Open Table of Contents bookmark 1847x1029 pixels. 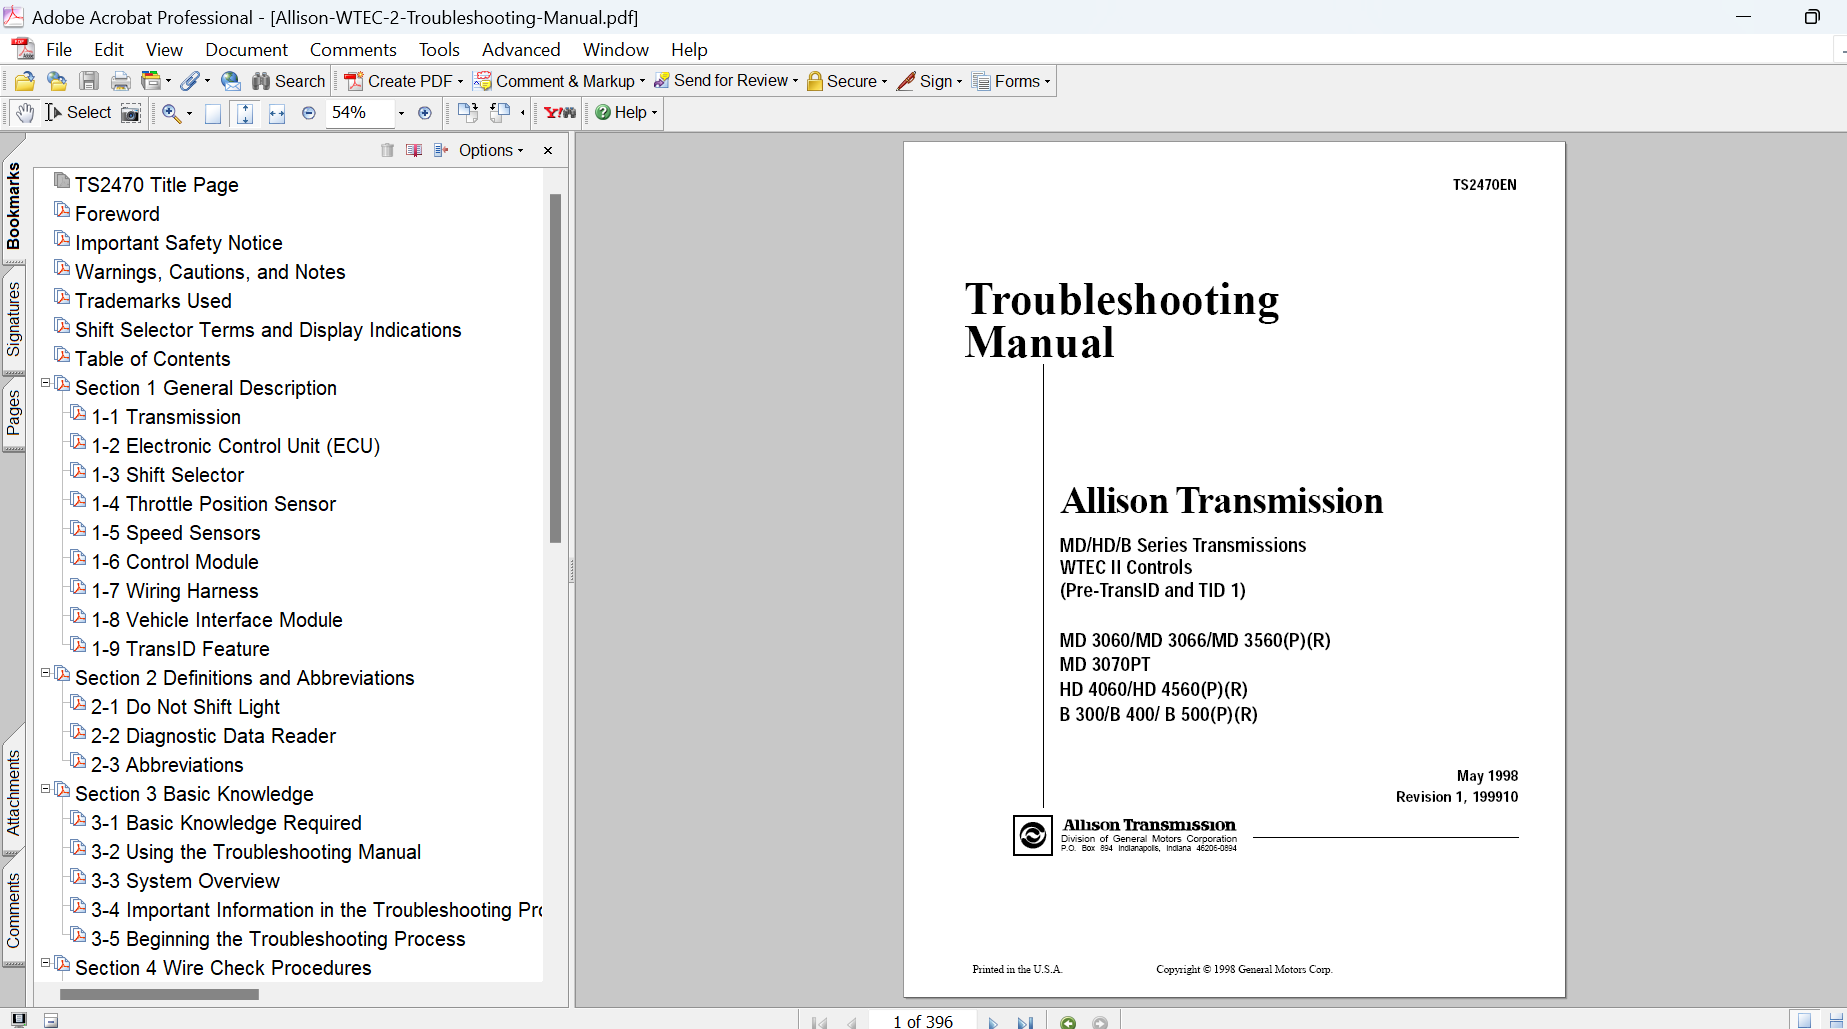[152, 359]
